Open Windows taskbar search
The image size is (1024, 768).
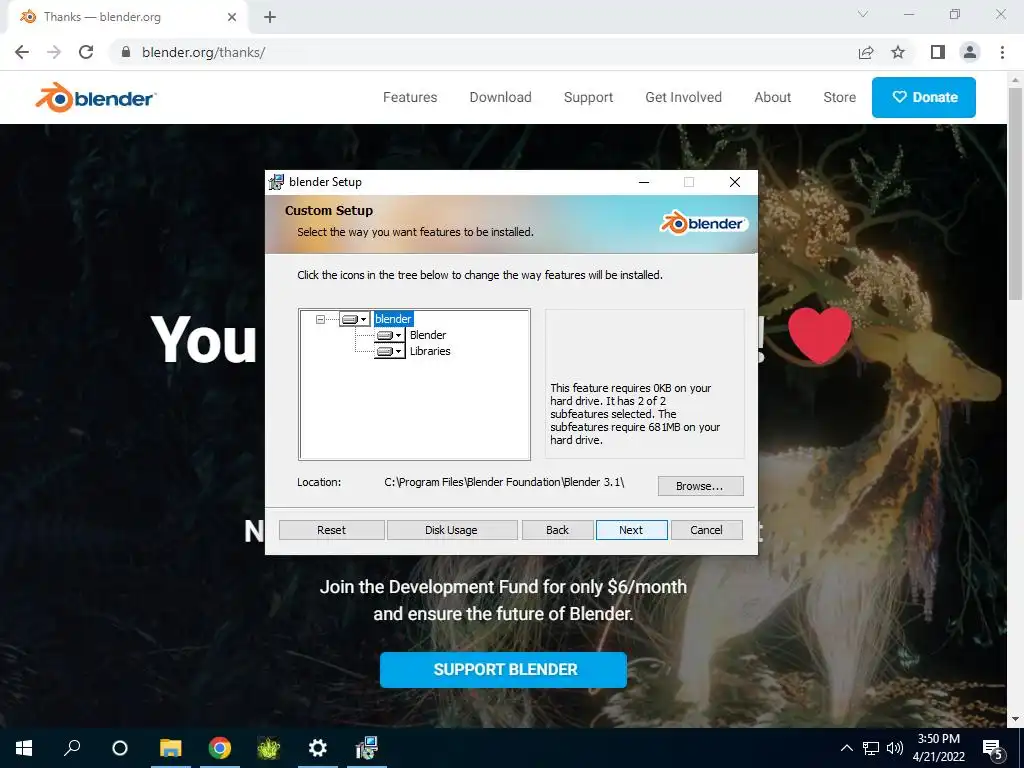pos(72,748)
